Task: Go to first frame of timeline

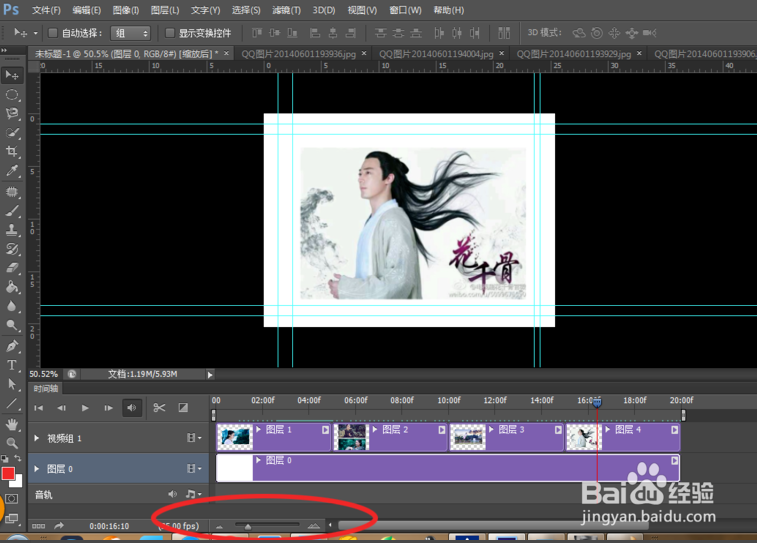Action: point(39,408)
